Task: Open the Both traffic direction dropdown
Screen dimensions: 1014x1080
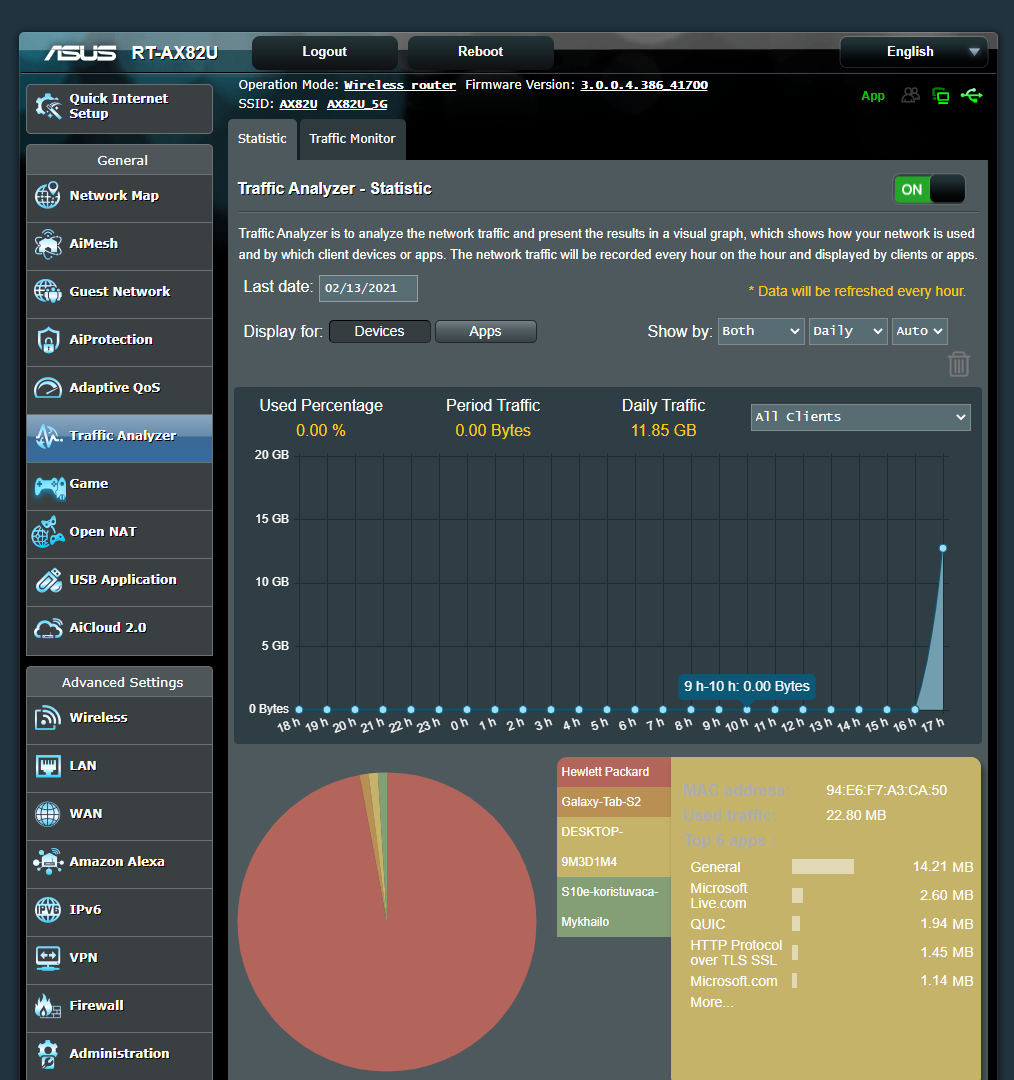Action: point(760,331)
